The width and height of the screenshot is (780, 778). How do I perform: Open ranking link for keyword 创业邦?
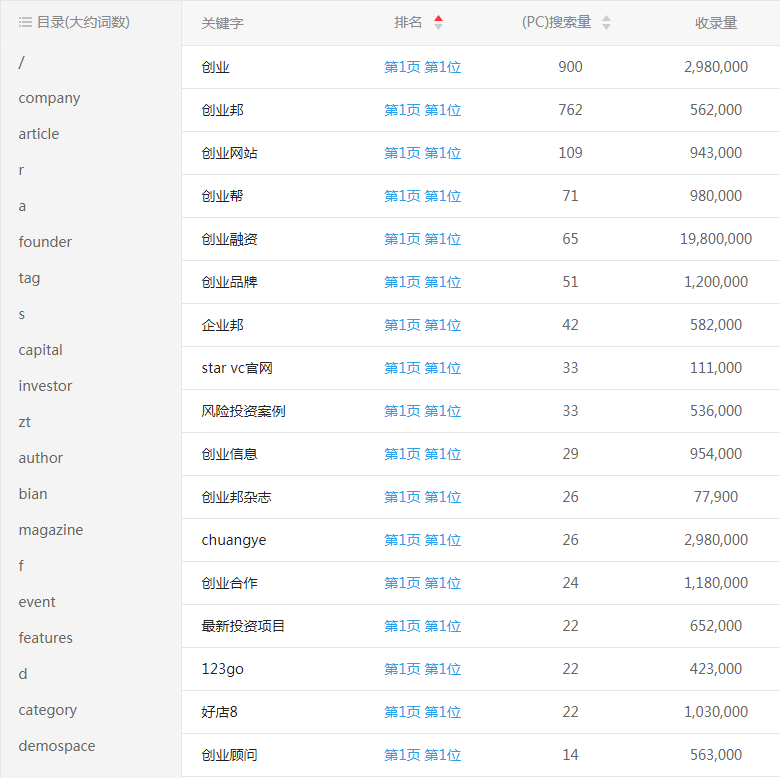tap(422, 110)
